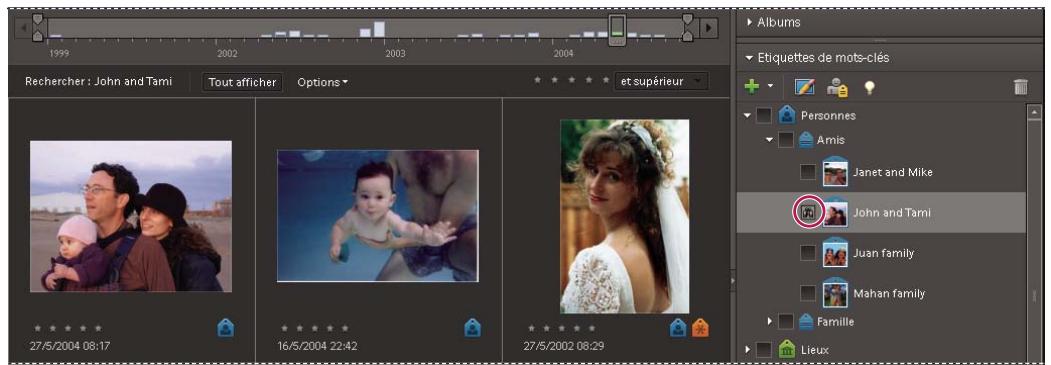1051x365 pixels.
Task: Click the Amis sub-category tag icon
Action: click(x=806, y=140)
